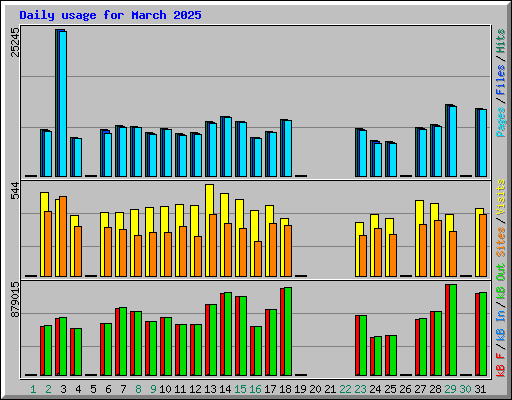Click the 25245 y-axis maximum label
This screenshot has height=400, width=512.
coord(15,42)
